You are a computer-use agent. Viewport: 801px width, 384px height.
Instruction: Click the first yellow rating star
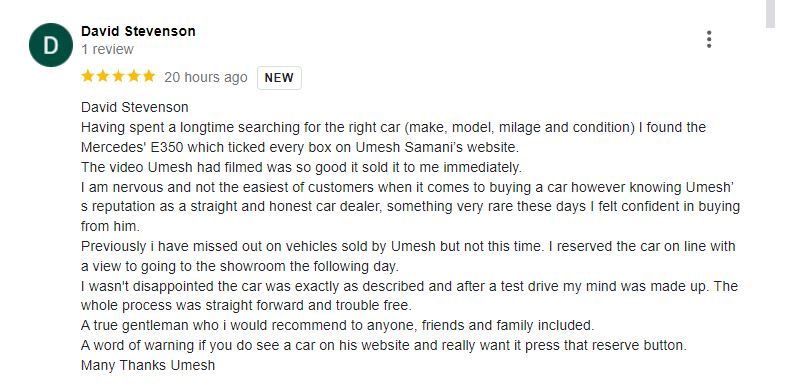point(87,77)
